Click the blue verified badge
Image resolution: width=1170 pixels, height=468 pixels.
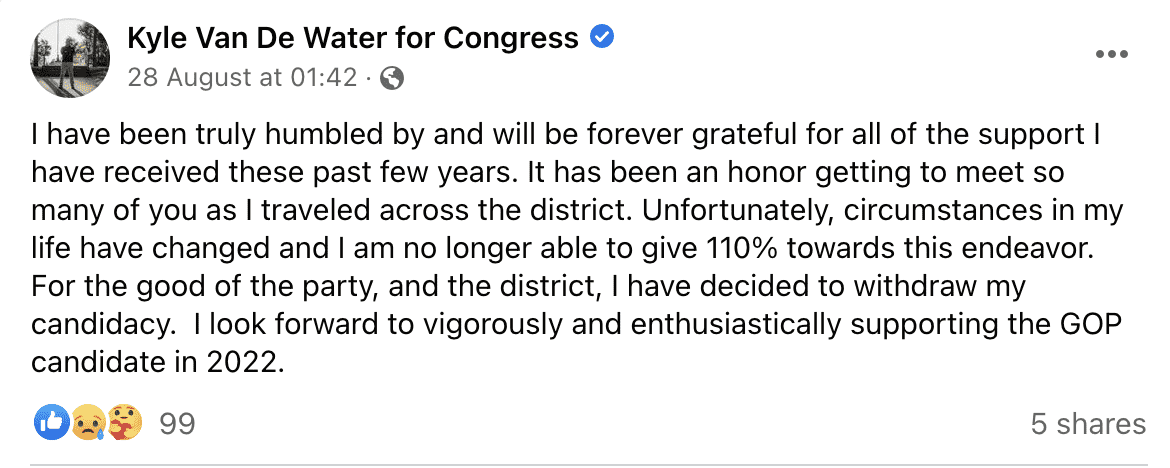tap(602, 38)
